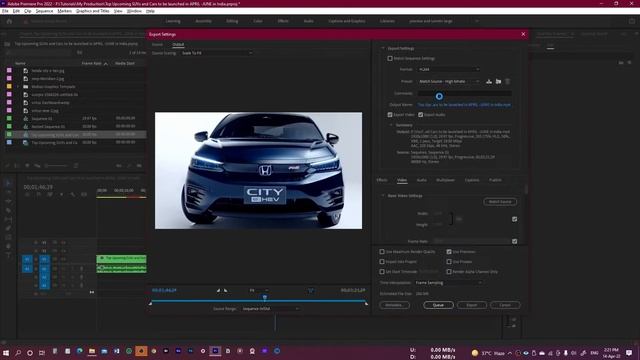The height and width of the screenshot is (360, 640).
Task: Select the Type tool
Action: coord(8,256)
